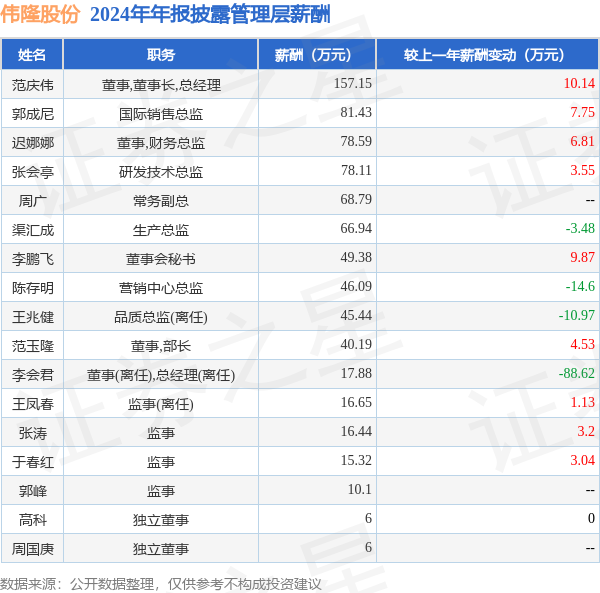
Task: Select the 薪酬（万元） column header
Action: coord(317,55)
